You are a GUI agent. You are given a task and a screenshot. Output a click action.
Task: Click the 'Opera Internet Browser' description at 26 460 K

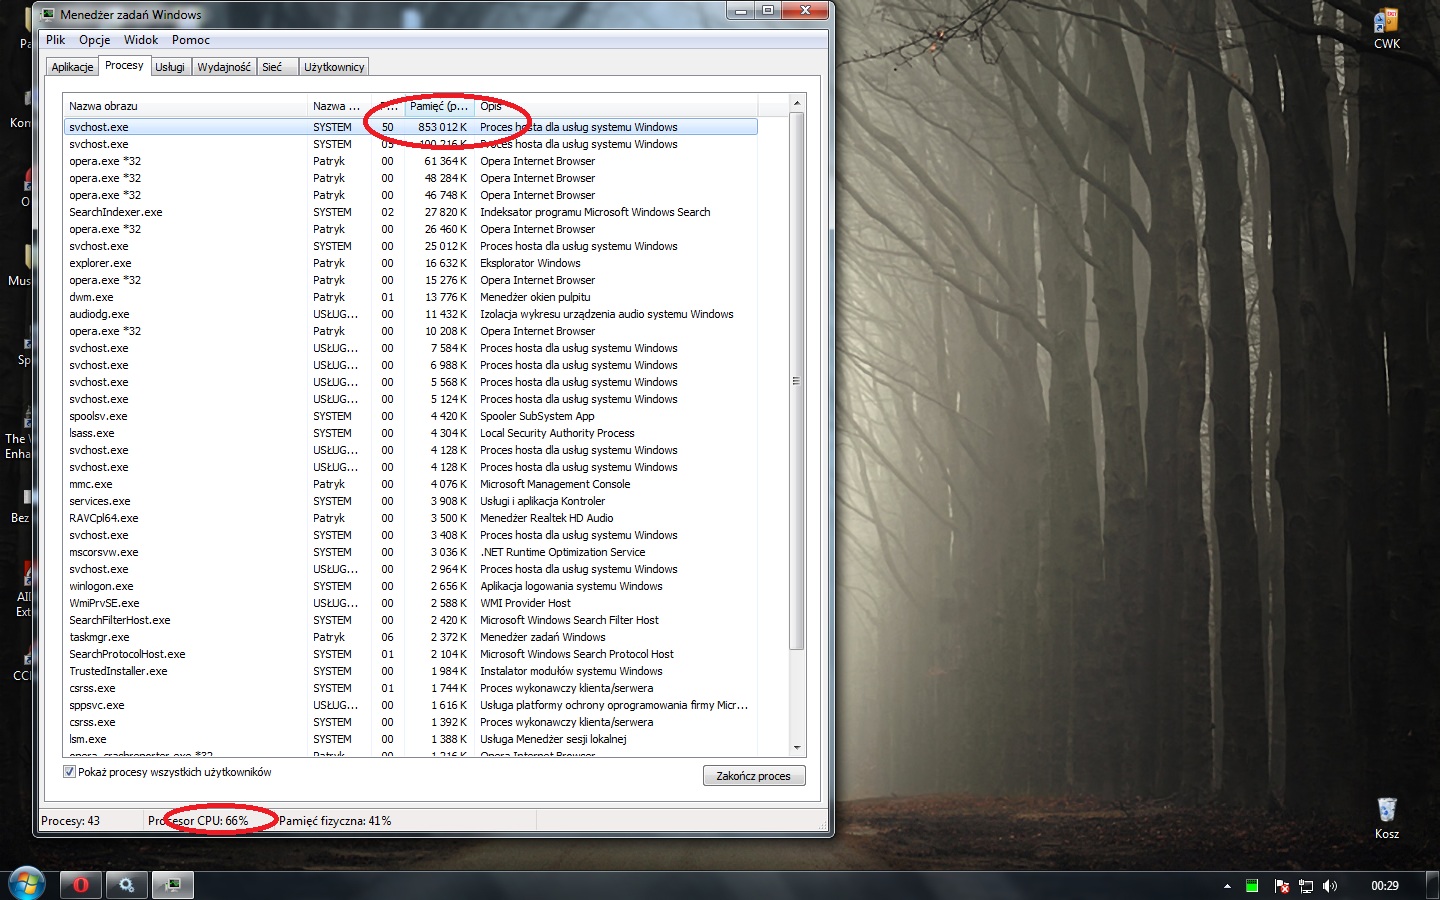click(x=537, y=229)
